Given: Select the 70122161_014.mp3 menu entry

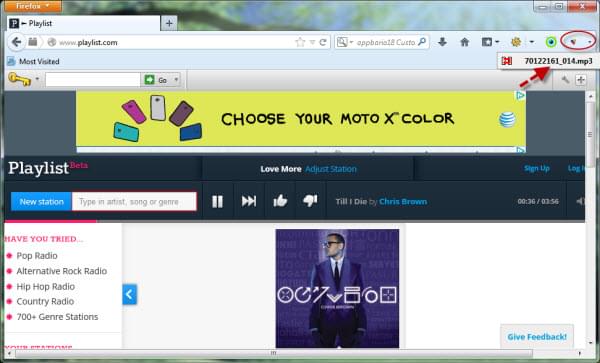Looking at the screenshot, I should [x=548, y=61].
